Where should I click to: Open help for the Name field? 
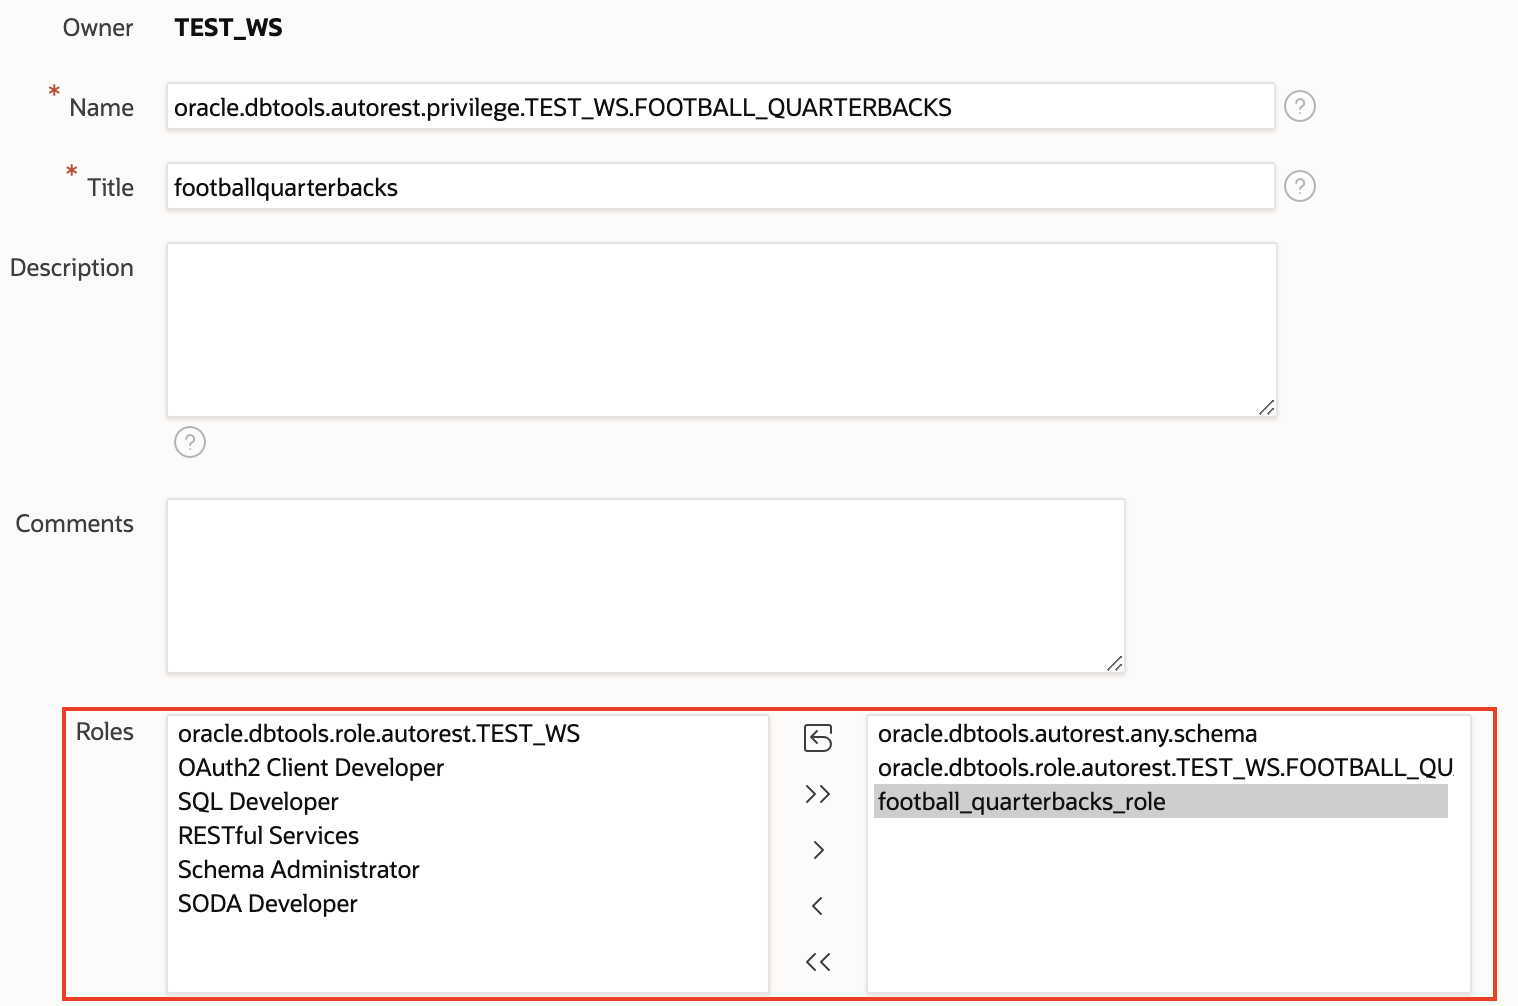click(1299, 106)
